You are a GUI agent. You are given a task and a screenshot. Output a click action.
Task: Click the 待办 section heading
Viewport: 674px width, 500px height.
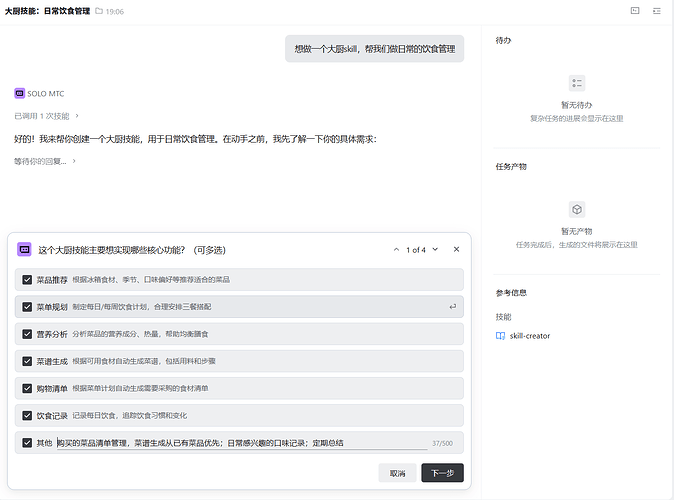coord(503,40)
